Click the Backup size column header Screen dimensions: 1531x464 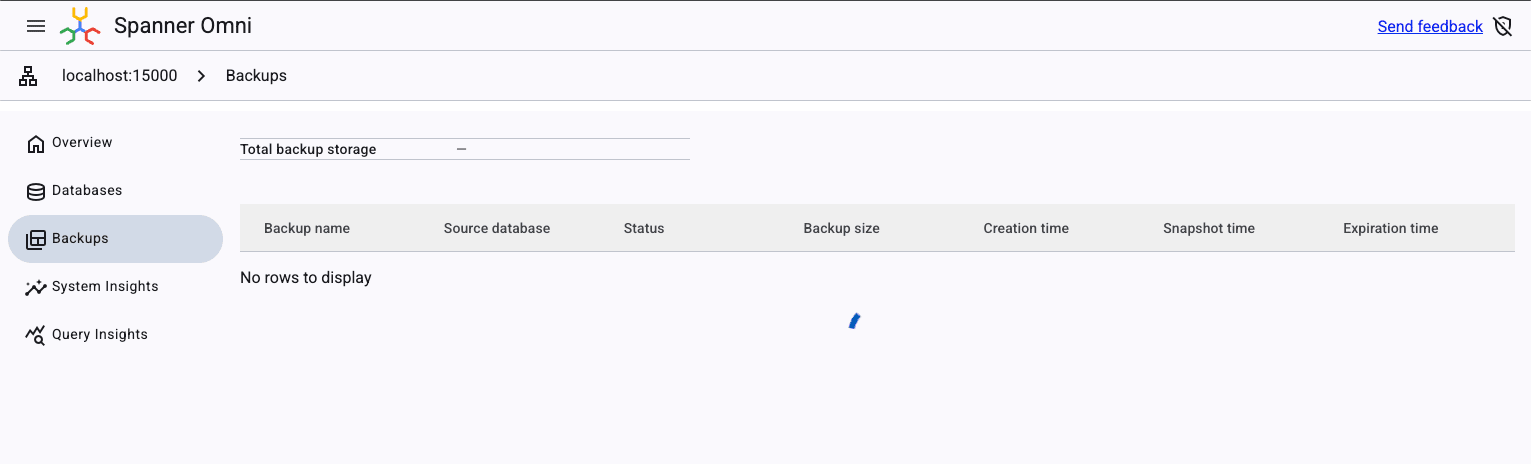(841, 228)
